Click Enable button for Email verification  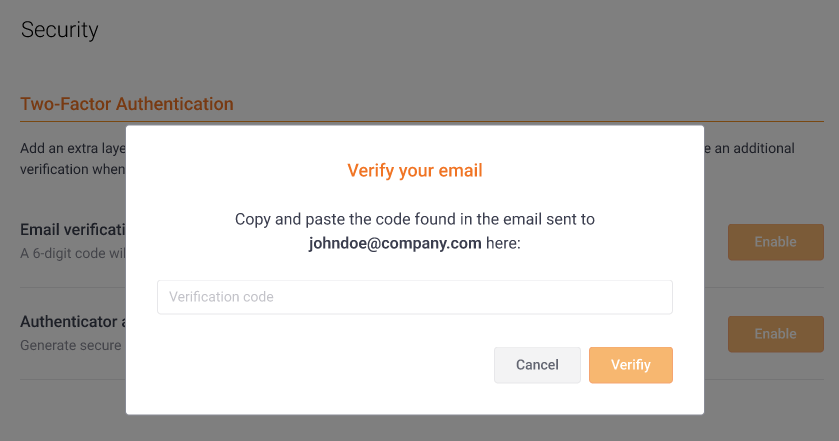click(x=775, y=242)
